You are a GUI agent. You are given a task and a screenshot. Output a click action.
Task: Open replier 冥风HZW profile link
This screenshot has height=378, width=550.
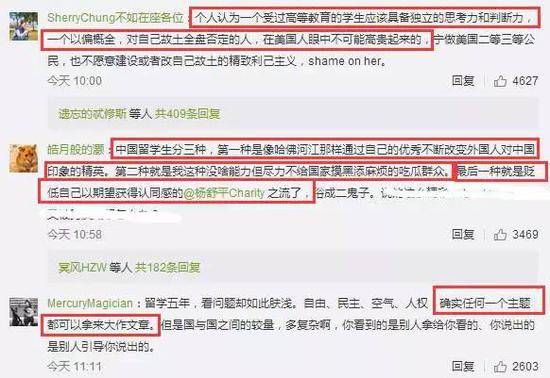82,268
